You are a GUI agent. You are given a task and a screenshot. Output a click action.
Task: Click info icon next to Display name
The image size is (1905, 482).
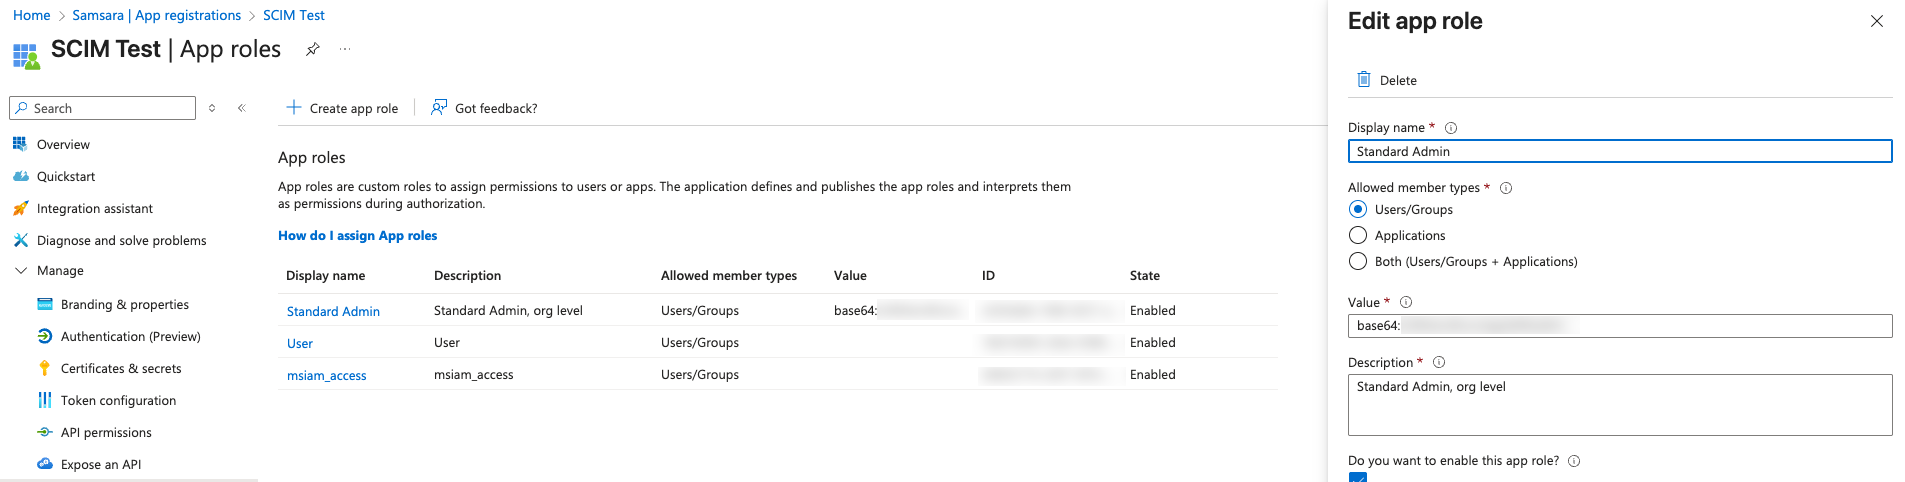click(x=1451, y=128)
